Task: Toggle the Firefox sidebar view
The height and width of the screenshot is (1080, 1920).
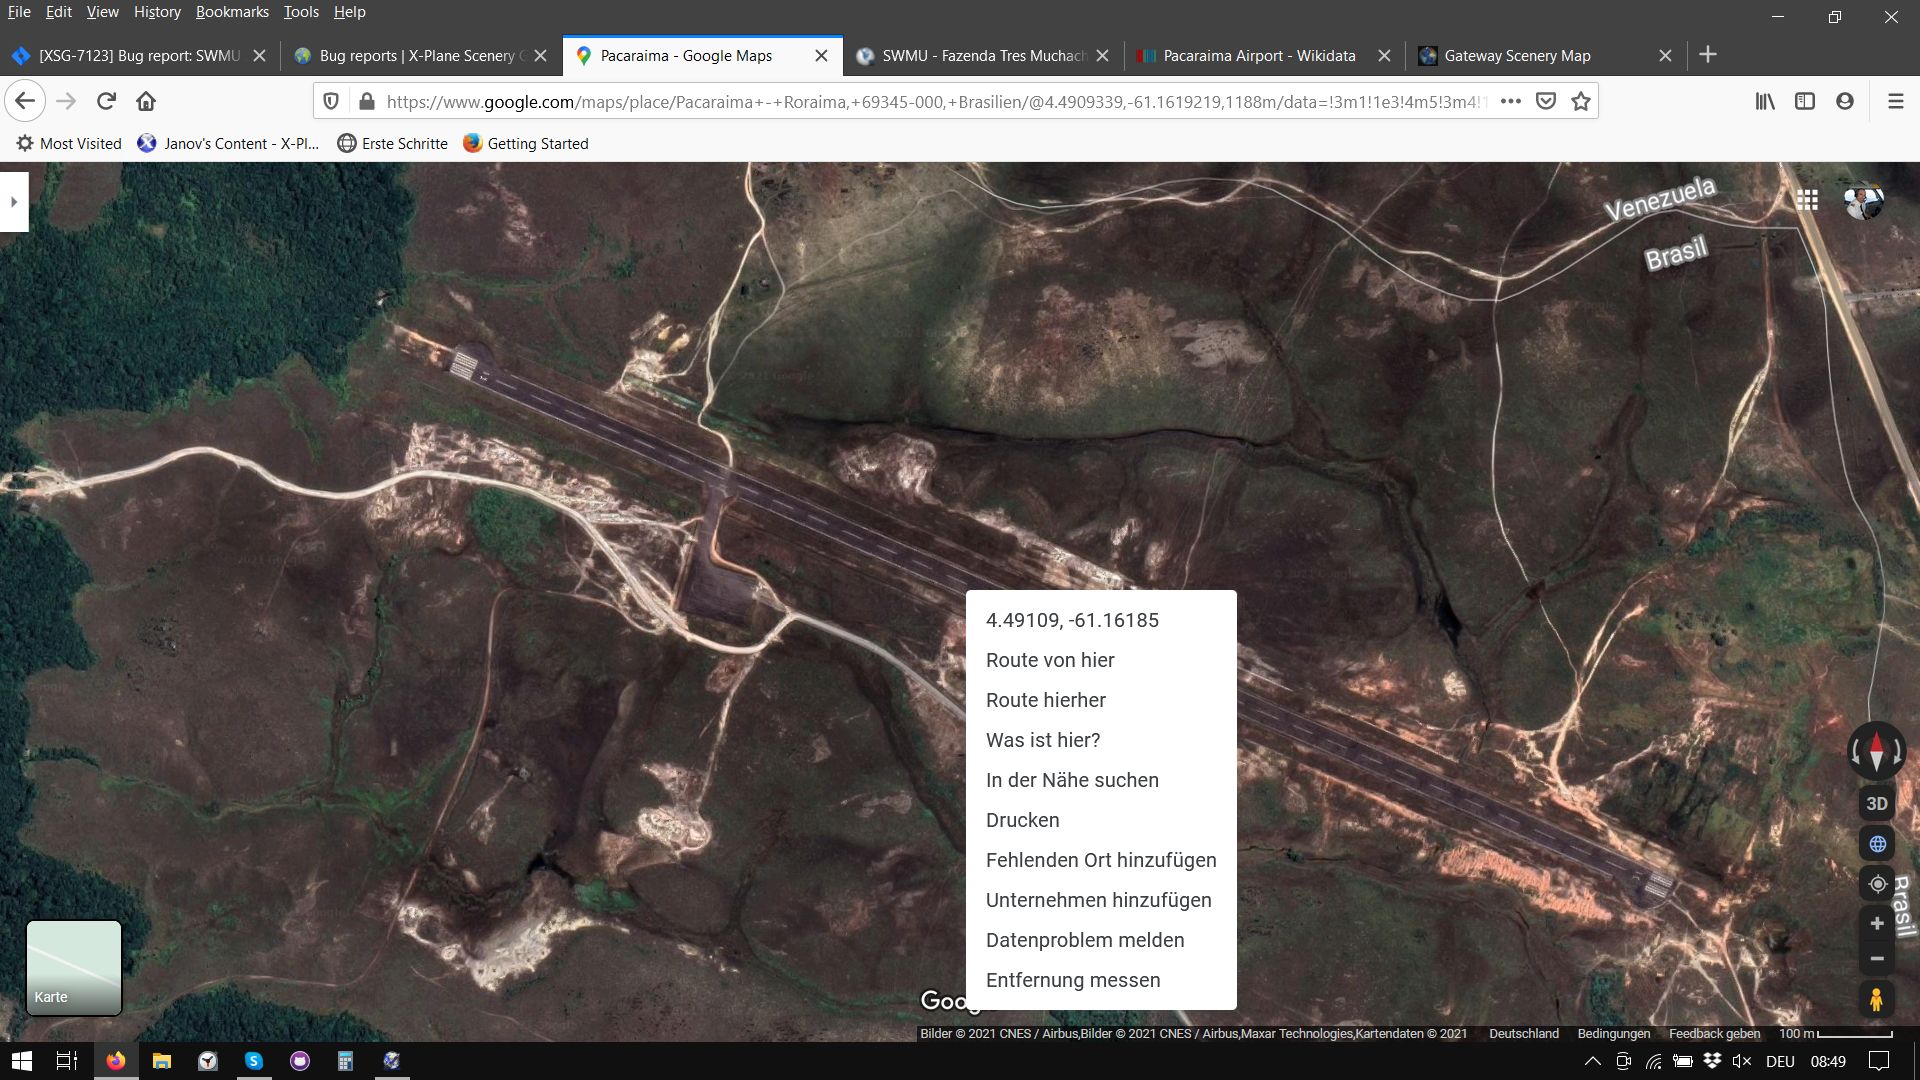Action: click(x=1805, y=101)
